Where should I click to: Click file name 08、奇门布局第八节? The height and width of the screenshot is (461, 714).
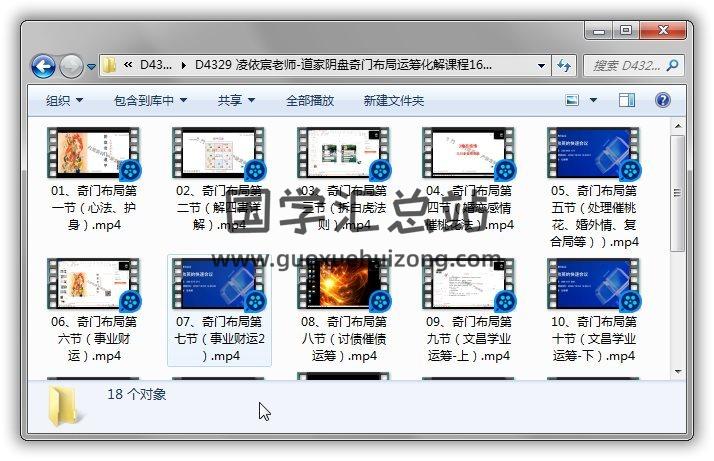tap(344, 338)
